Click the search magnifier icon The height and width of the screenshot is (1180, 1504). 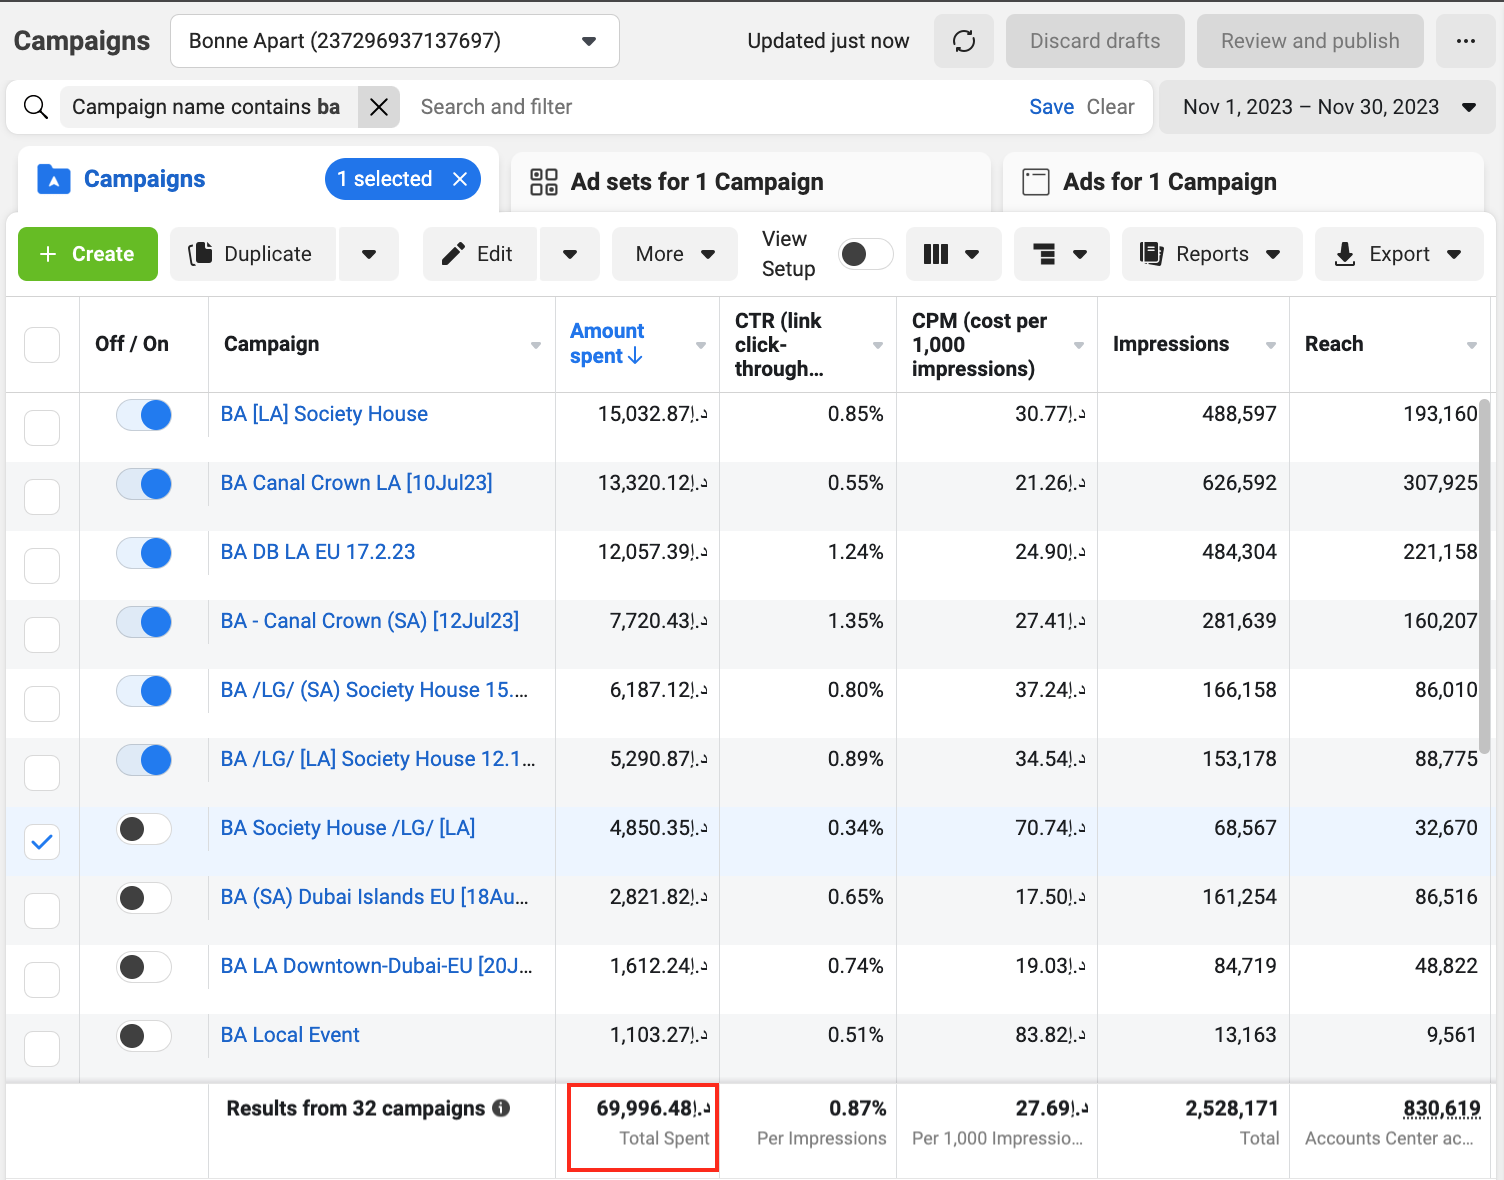click(36, 107)
